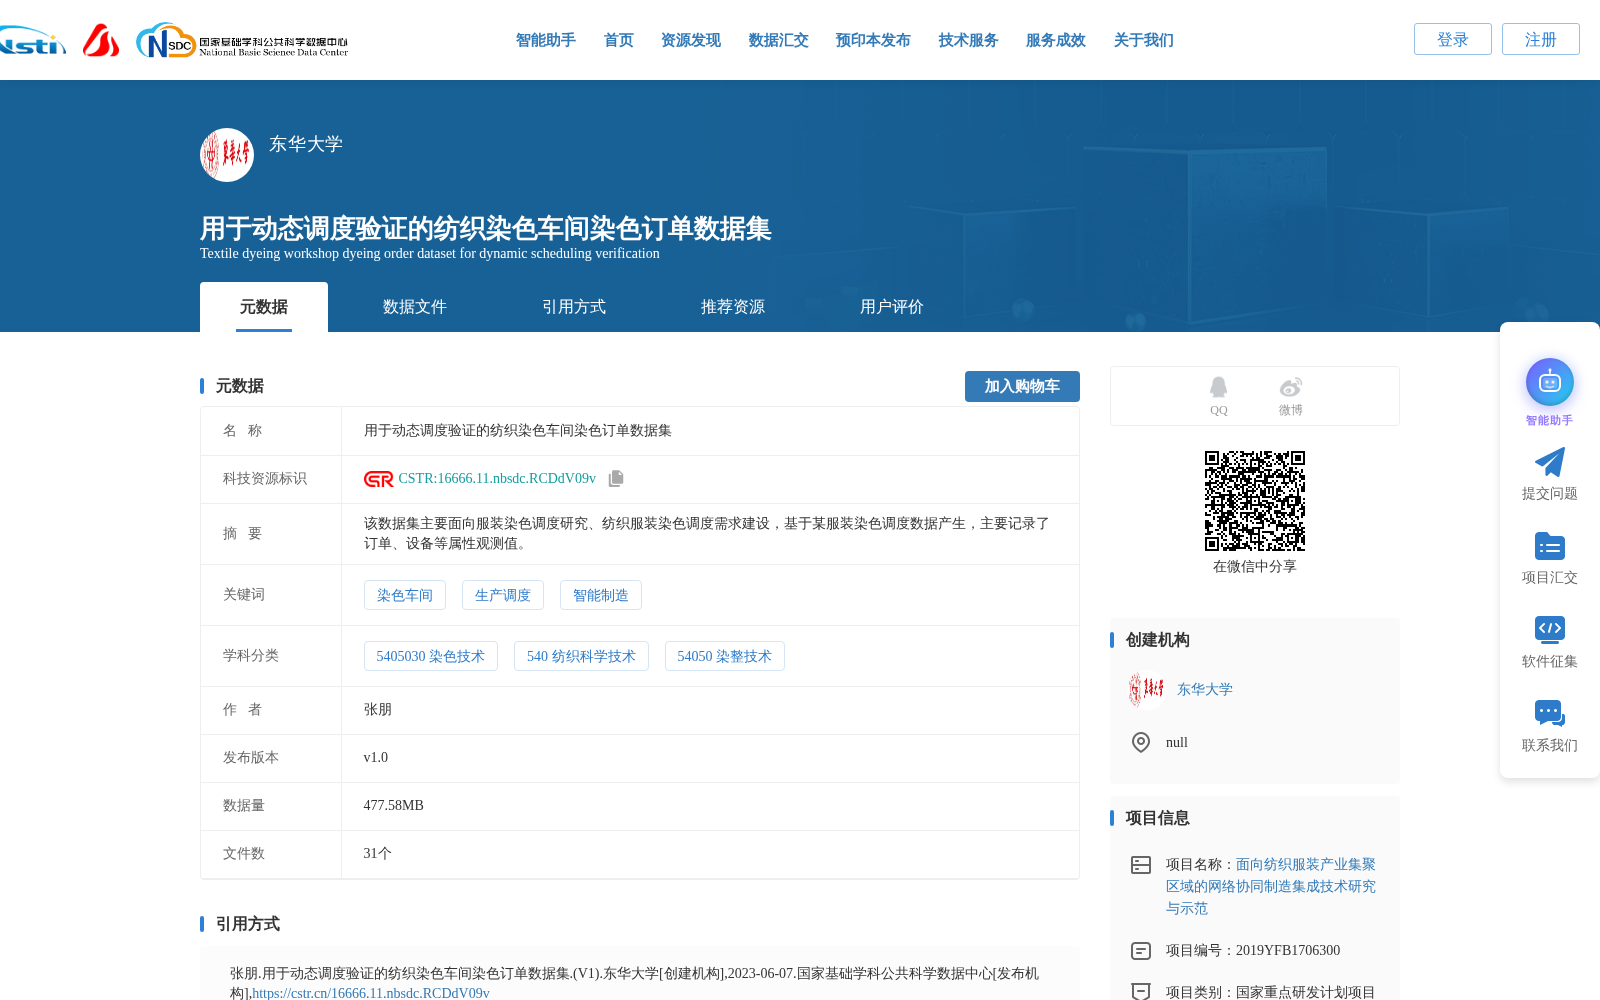Click the NSTL logo in header
The height and width of the screenshot is (1000, 1600).
click(32, 41)
